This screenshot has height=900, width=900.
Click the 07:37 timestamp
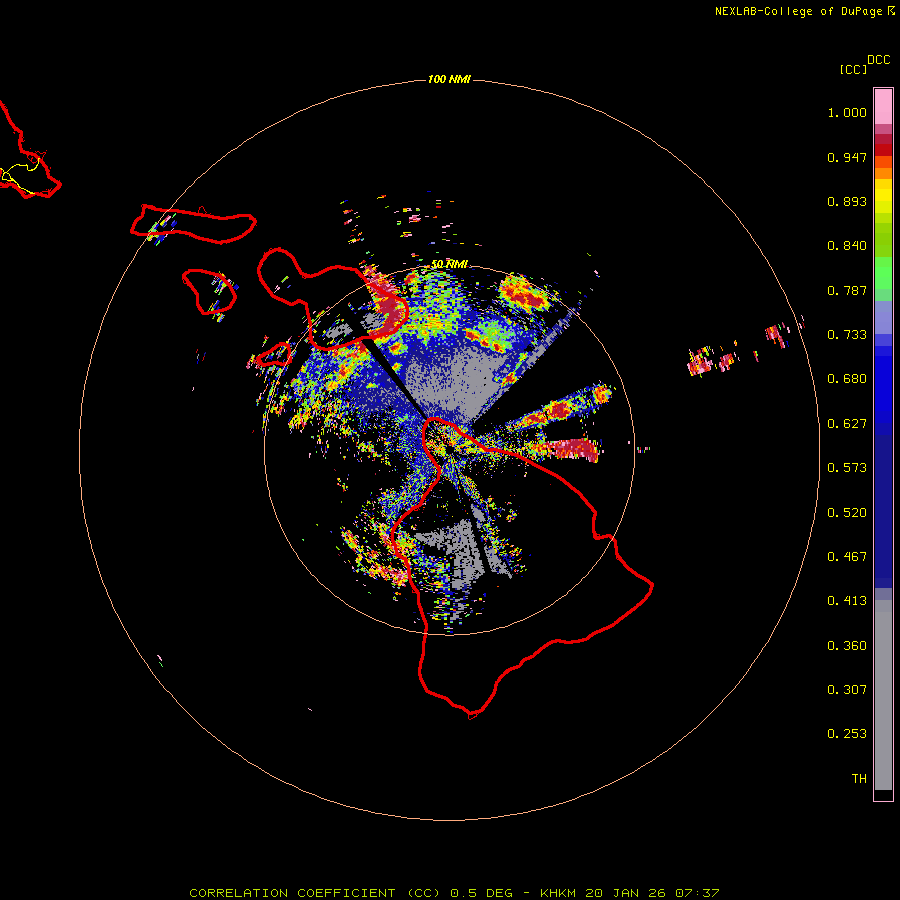(x=695, y=893)
